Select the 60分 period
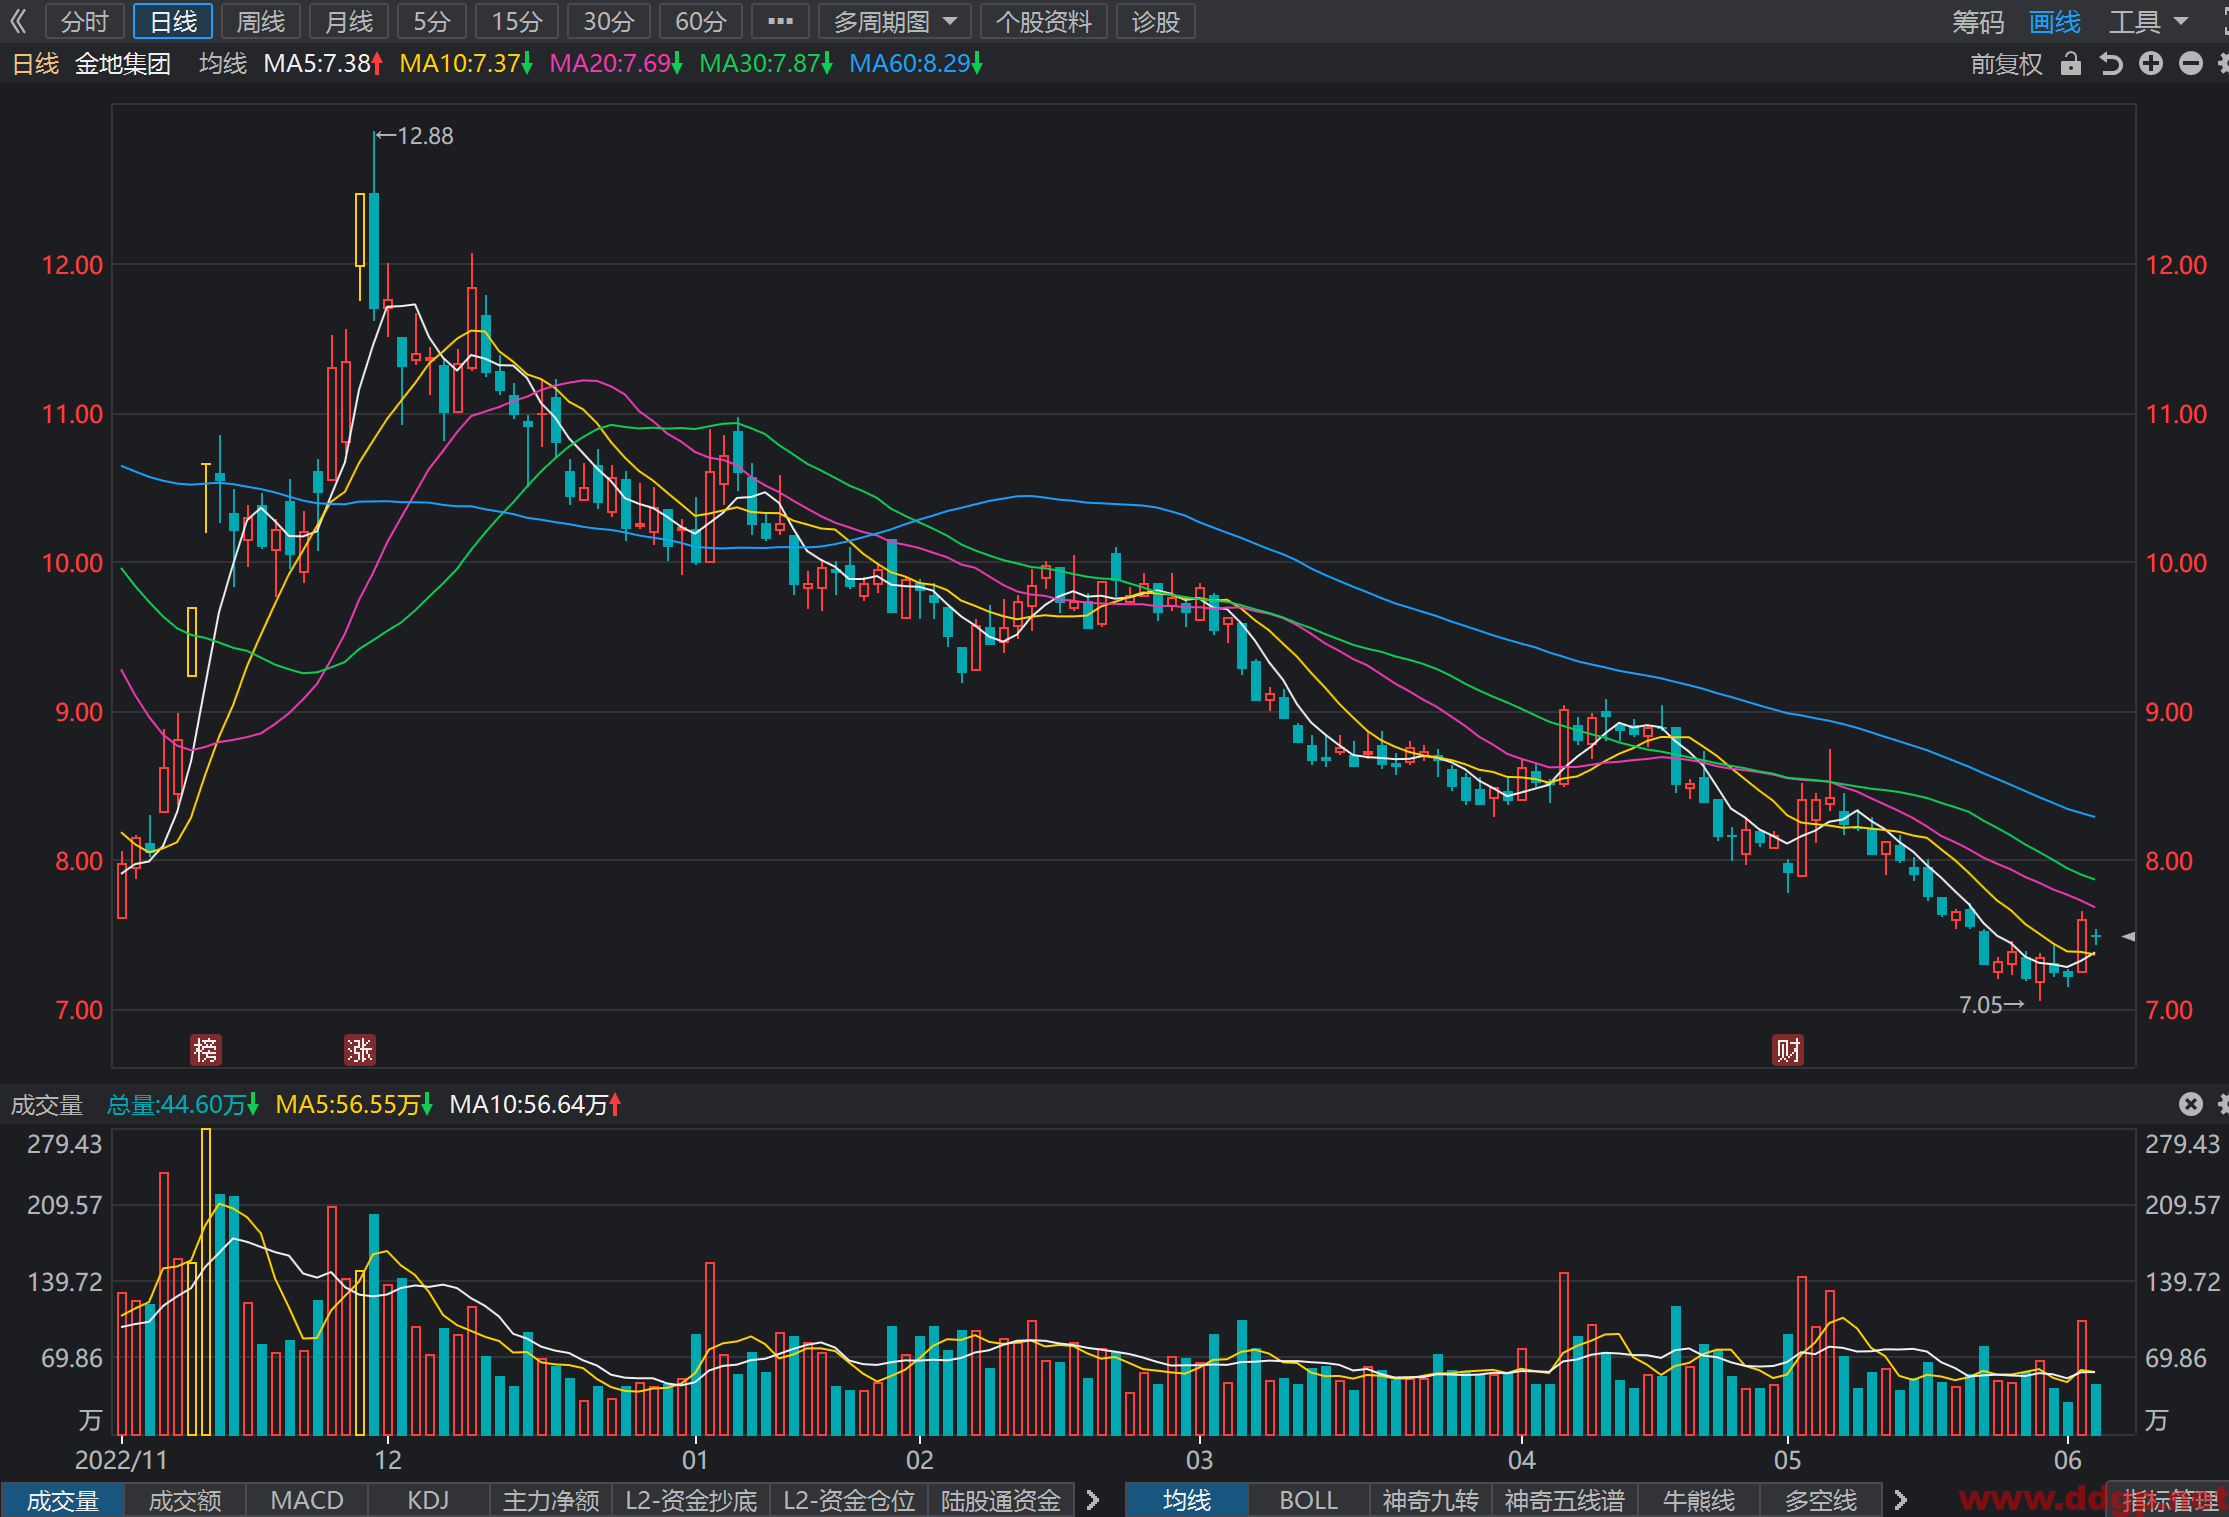The image size is (2229, 1517). coord(701,21)
